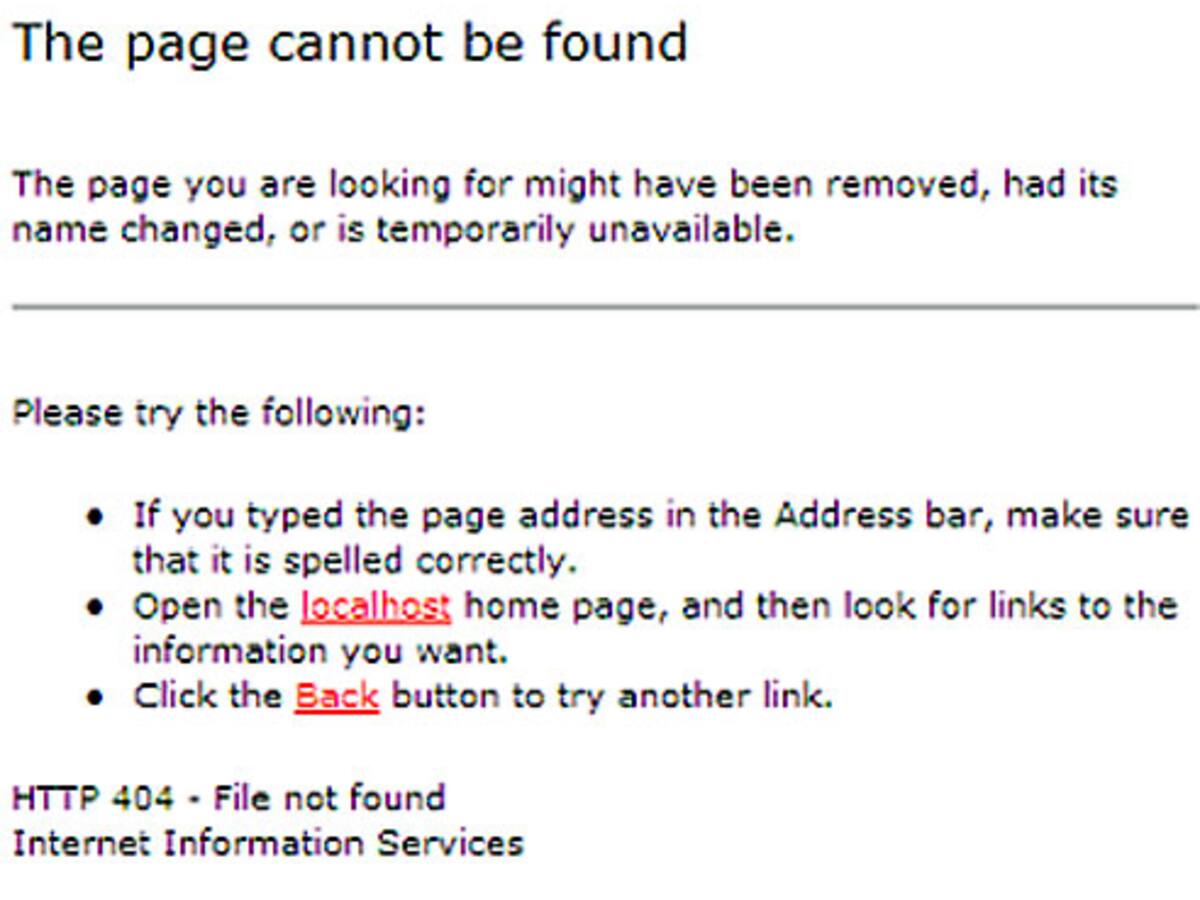This screenshot has height=900, width=1200.
Task: Click the 'The page cannot be found' heading
Action: (350, 44)
